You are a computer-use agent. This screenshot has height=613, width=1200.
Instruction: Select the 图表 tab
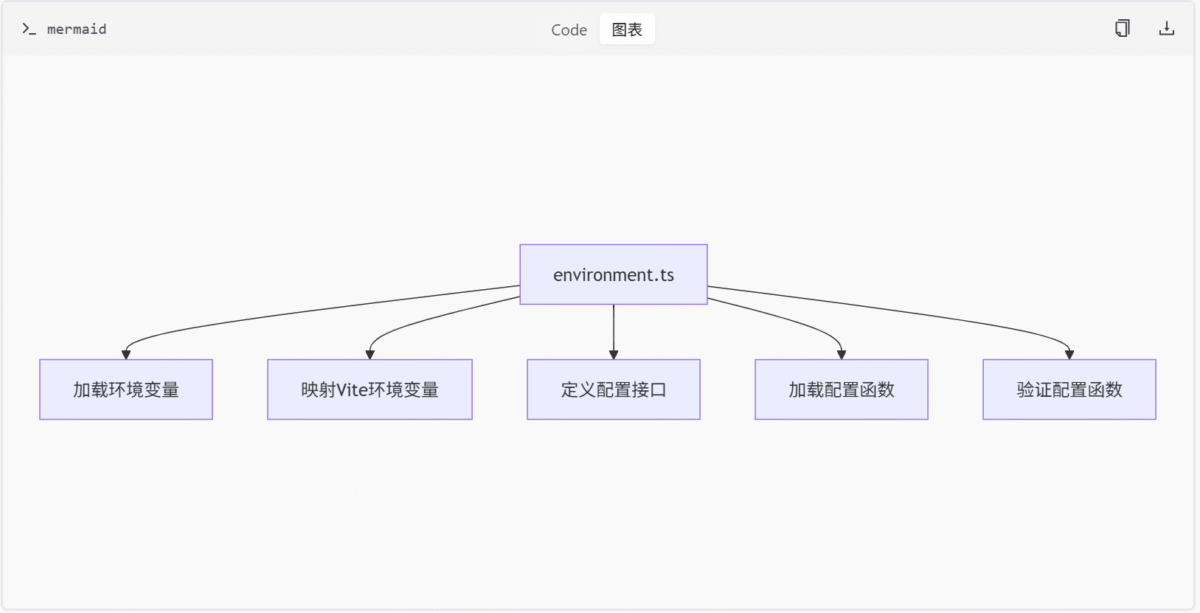pos(627,29)
